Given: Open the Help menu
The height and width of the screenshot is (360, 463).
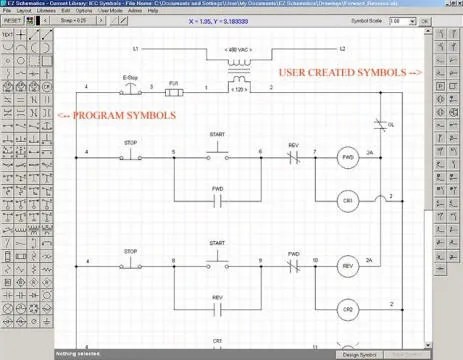Looking at the screenshot, I should [153, 11].
